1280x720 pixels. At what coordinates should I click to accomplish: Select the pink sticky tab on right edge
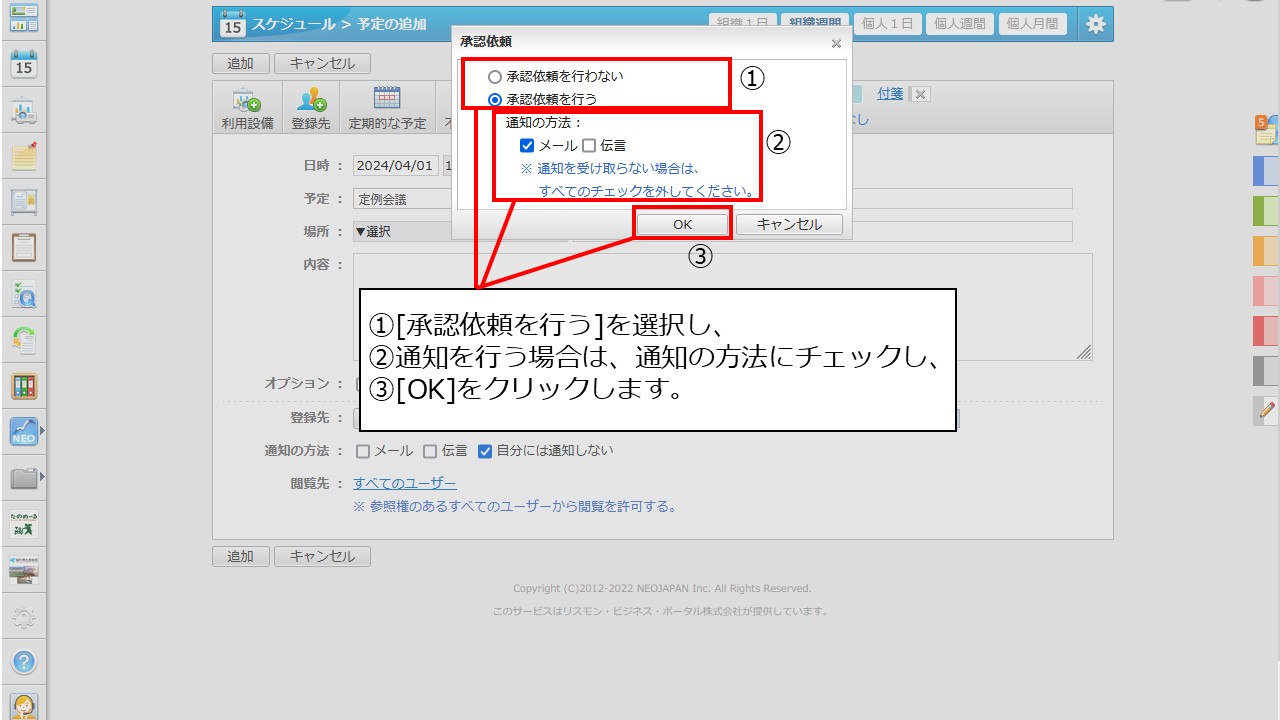click(1266, 291)
